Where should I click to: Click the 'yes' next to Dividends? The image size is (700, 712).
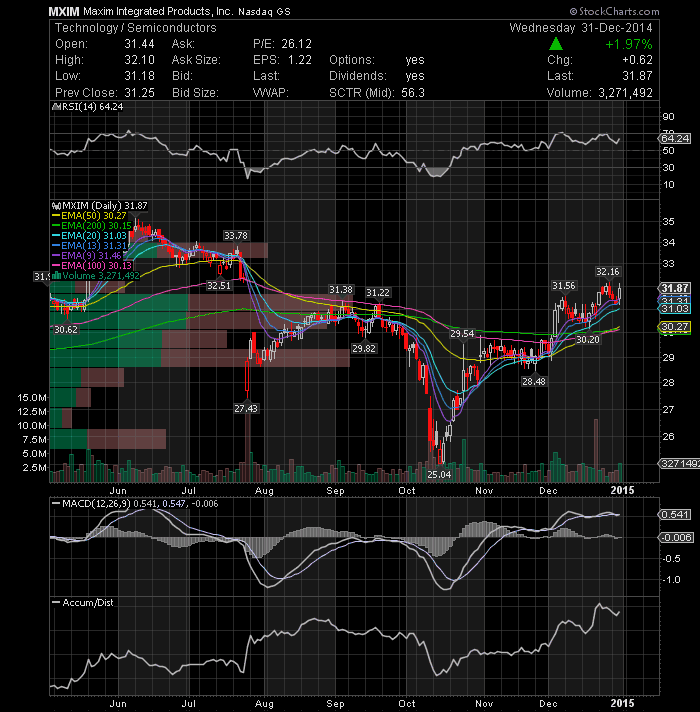click(x=415, y=76)
